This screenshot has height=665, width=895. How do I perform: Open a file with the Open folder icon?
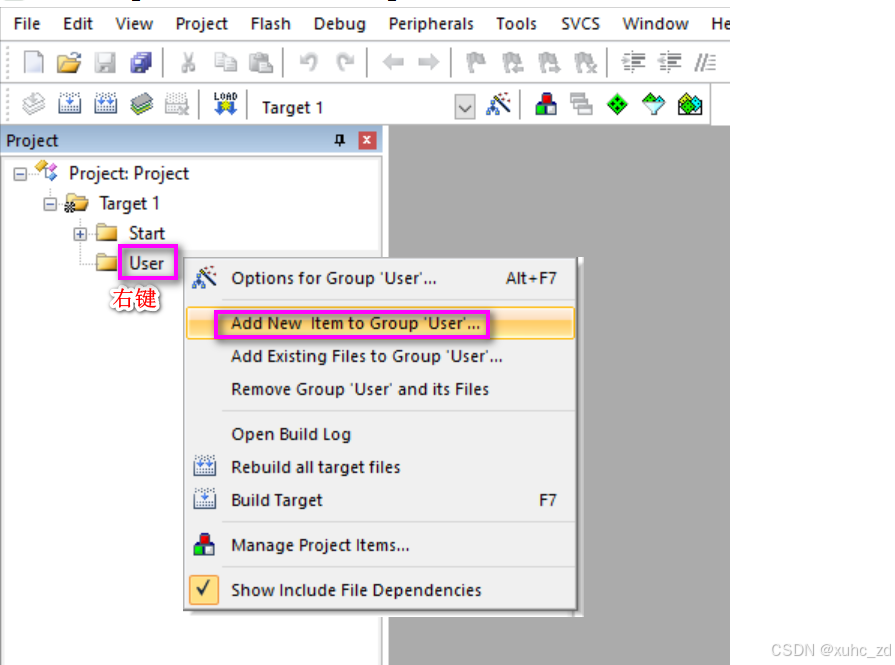click(69, 62)
